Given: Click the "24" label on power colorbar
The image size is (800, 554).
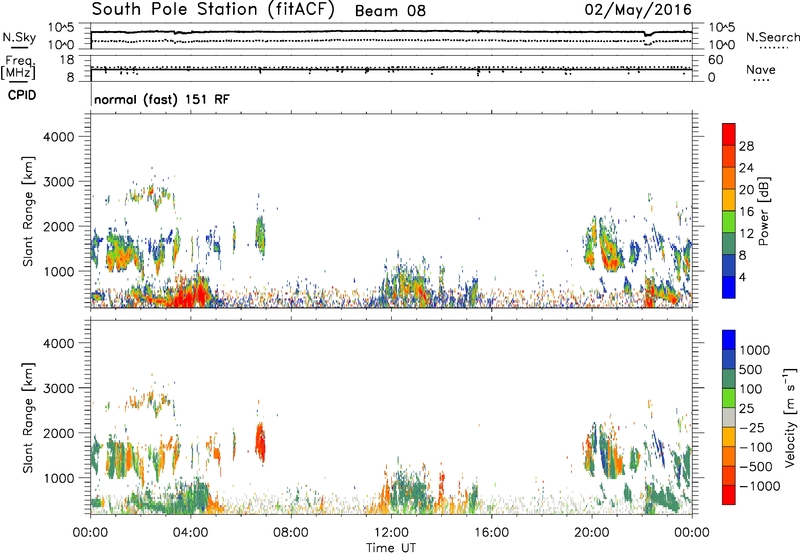Looking at the screenshot, I should pos(746,168).
